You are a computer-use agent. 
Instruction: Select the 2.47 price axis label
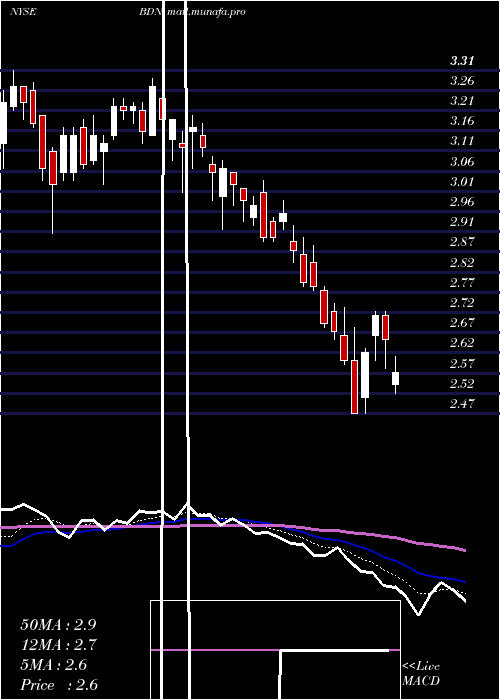click(x=462, y=404)
